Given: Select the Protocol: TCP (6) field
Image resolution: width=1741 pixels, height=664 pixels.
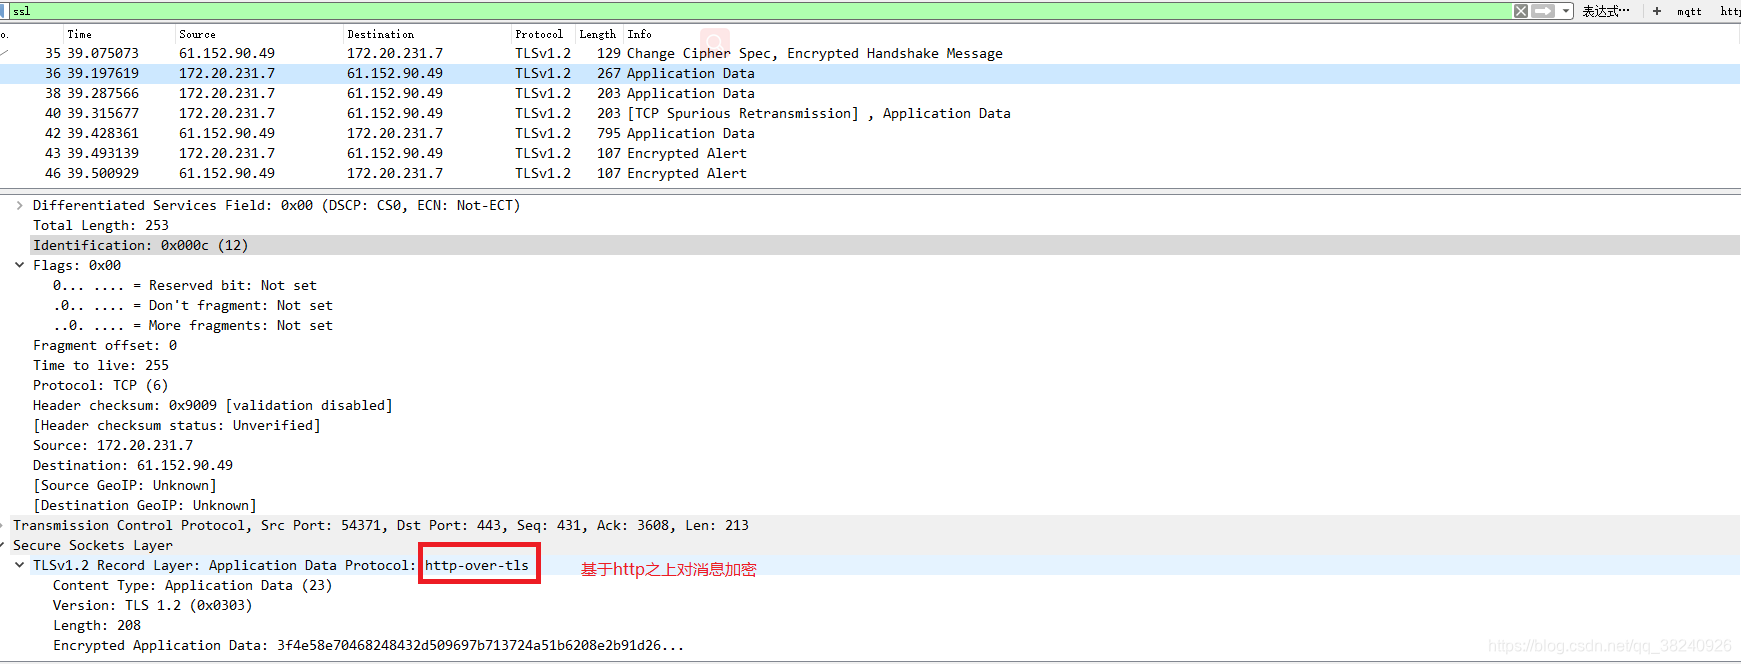Looking at the screenshot, I should (100, 385).
